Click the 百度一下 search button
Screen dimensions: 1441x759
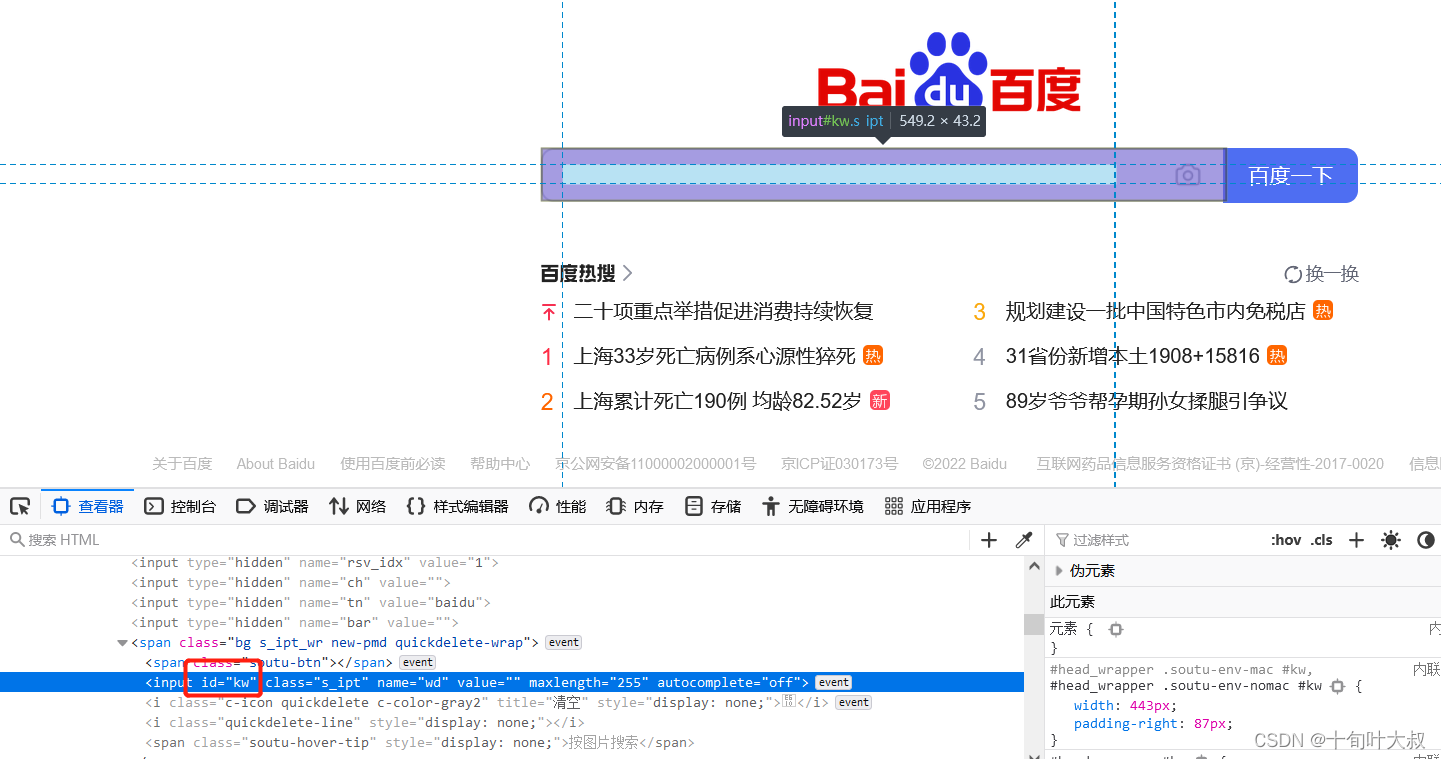1290,175
